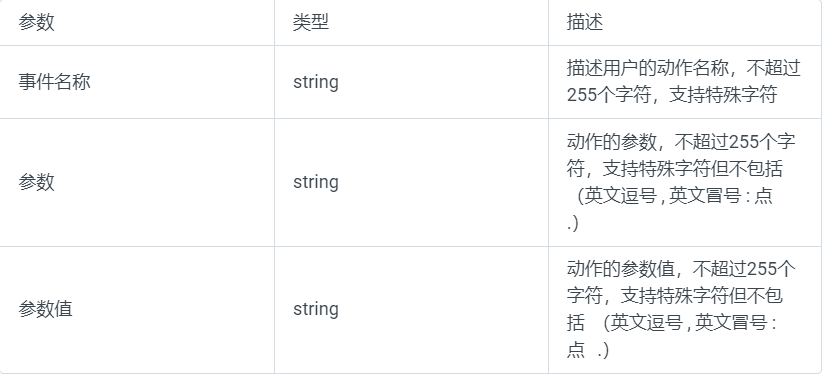
Task: Select the 参数值 cell
Action: 45,309
